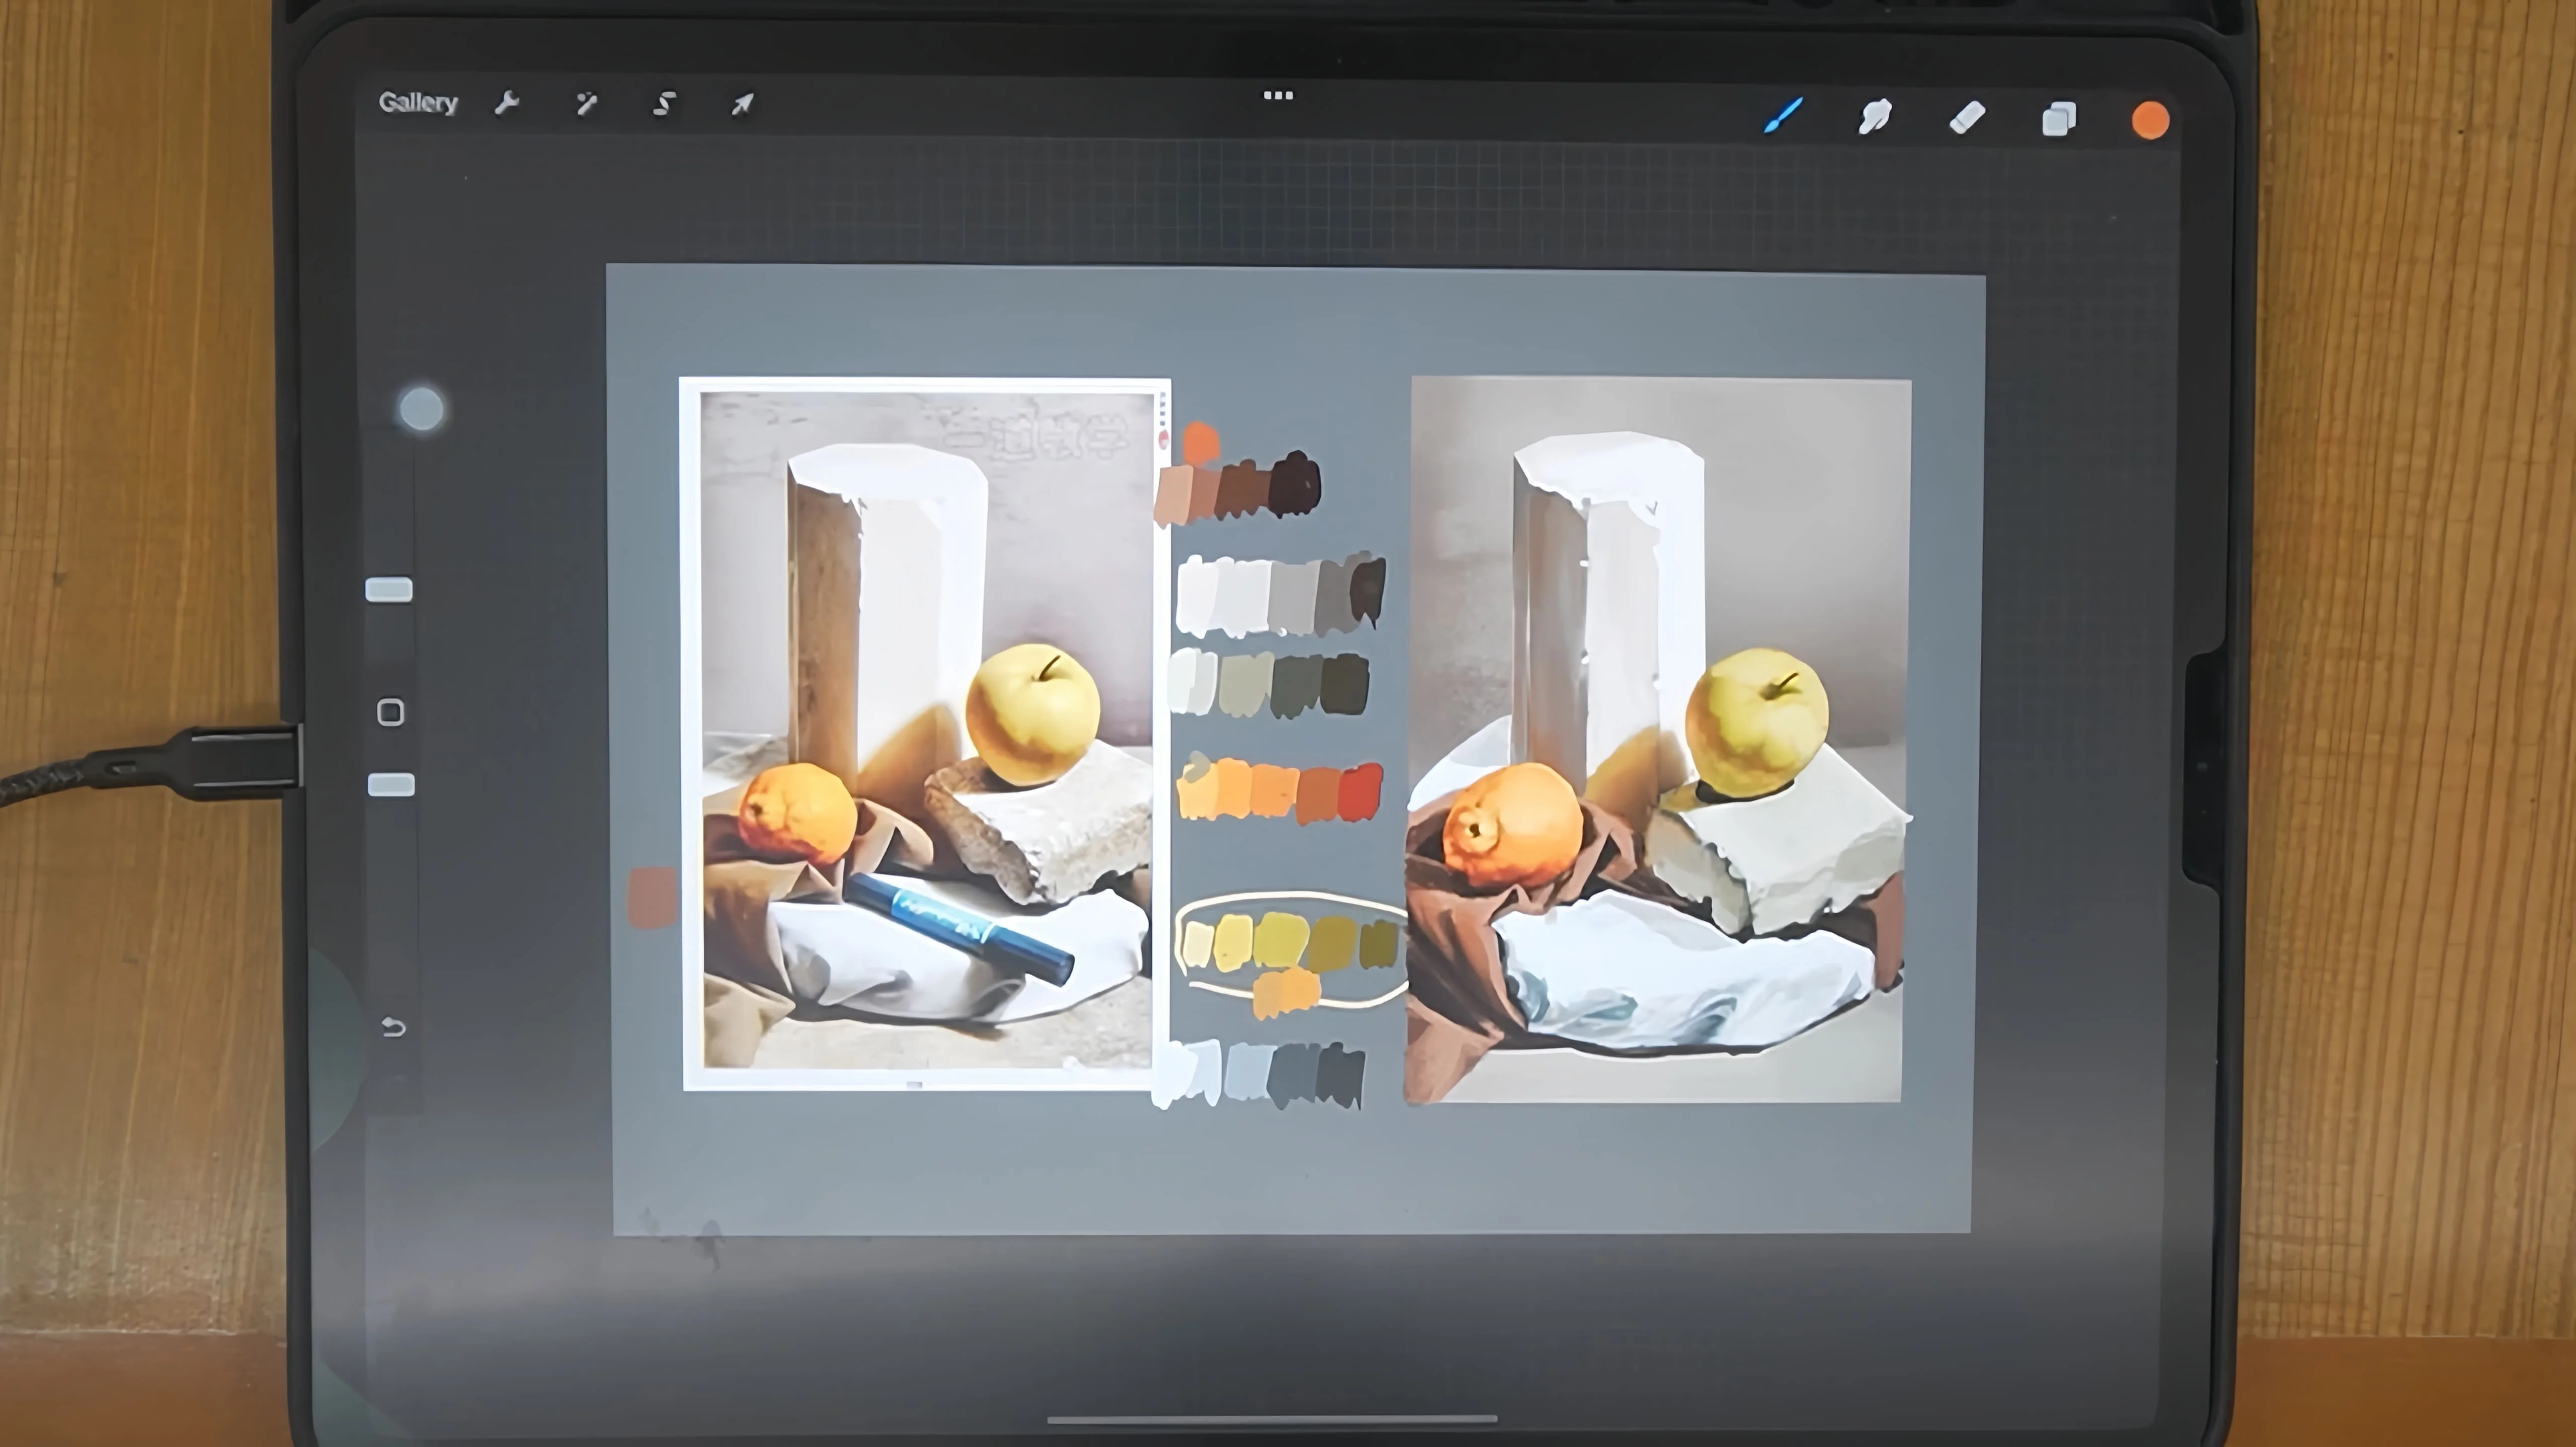This screenshot has width=2576, height=1447.
Task: Select the Brush tool
Action: tap(1784, 115)
